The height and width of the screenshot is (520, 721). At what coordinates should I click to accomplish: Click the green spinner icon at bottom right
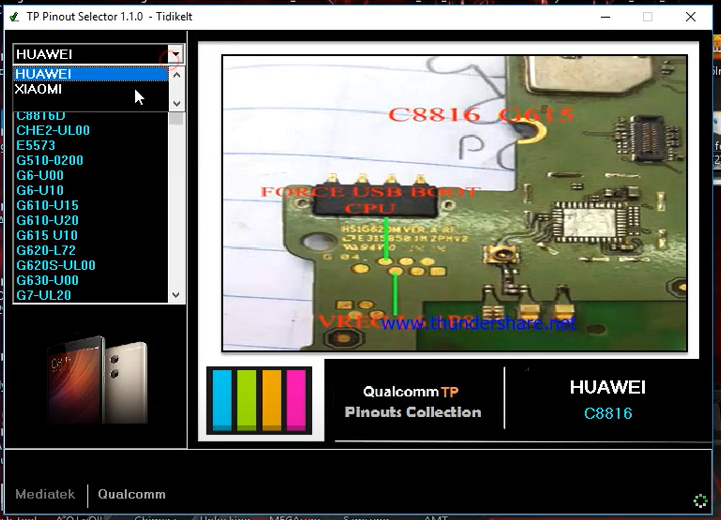point(700,501)
